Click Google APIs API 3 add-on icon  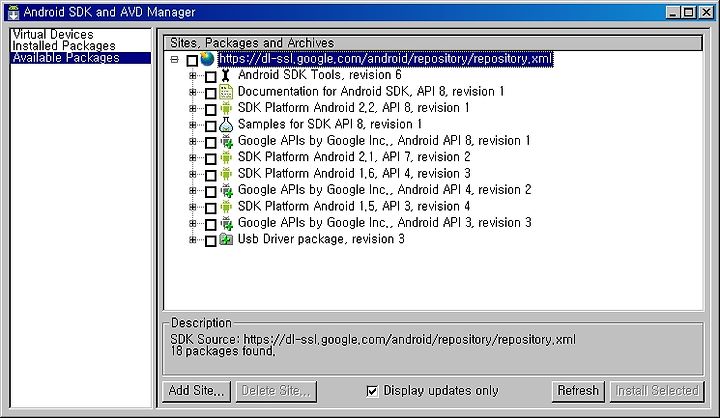(x=226, y=223)
